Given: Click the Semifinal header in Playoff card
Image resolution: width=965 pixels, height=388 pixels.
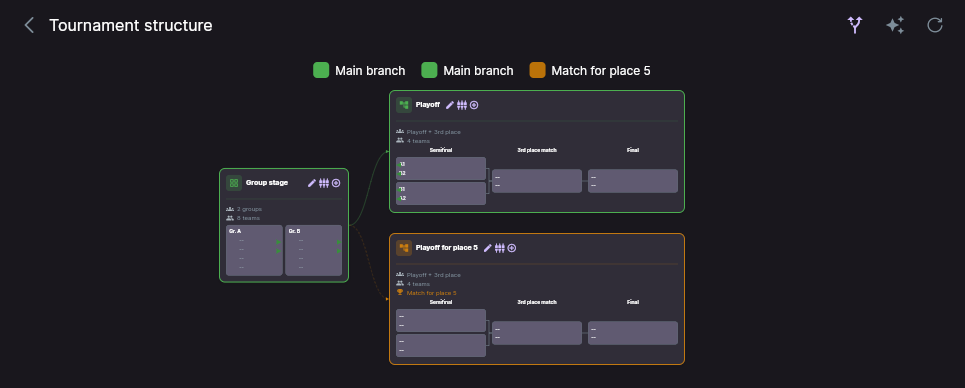Looking at the screenshot, I should [x=441, y=150].
